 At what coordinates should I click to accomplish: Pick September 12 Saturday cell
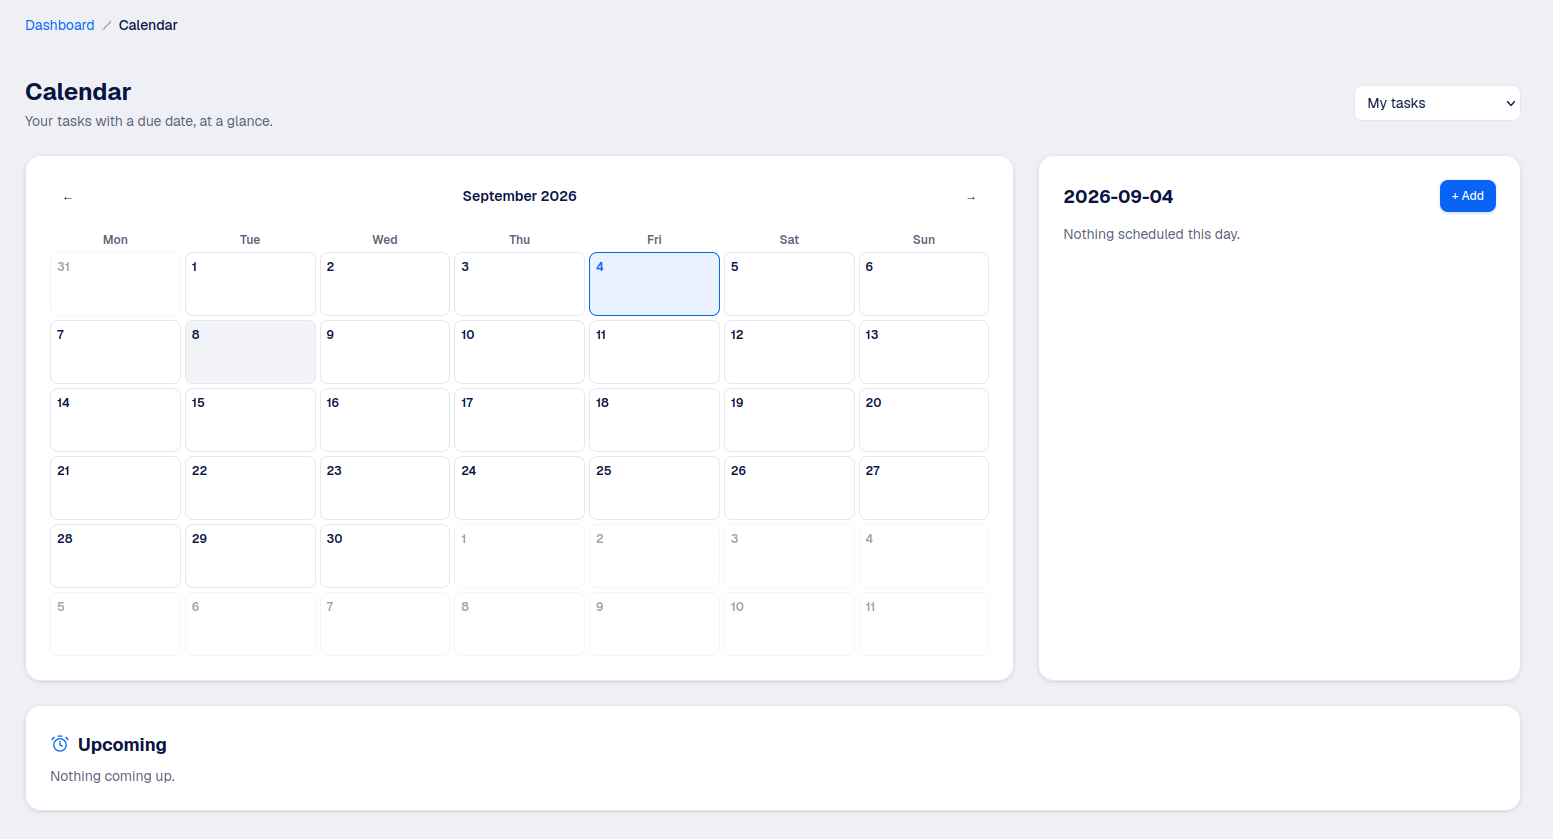click(789, 352)
